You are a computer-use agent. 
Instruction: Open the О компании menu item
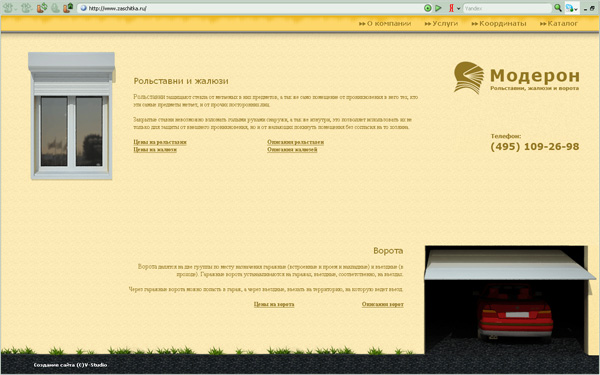point(385,24)
